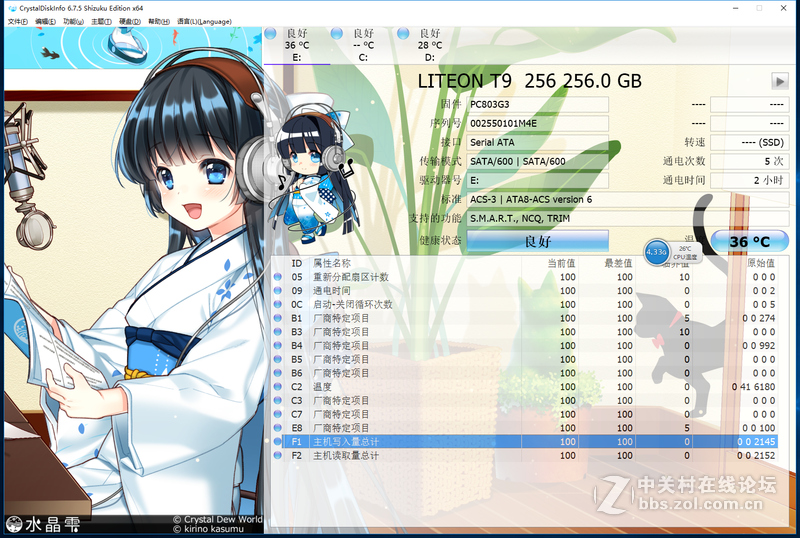Click the serial number field 002550101M4E
Screen dimensions: 800x538
pyautogui.click(x=538, y=123)
